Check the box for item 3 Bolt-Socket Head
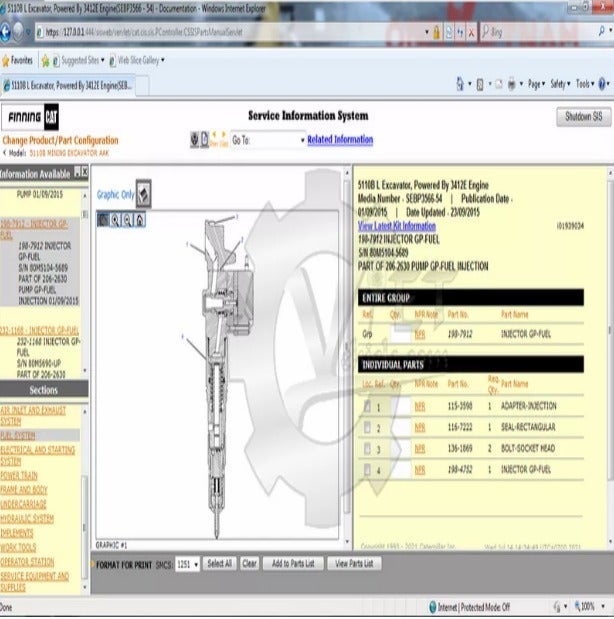The width and height of the screenshot is (614, 619). (368, 448)
